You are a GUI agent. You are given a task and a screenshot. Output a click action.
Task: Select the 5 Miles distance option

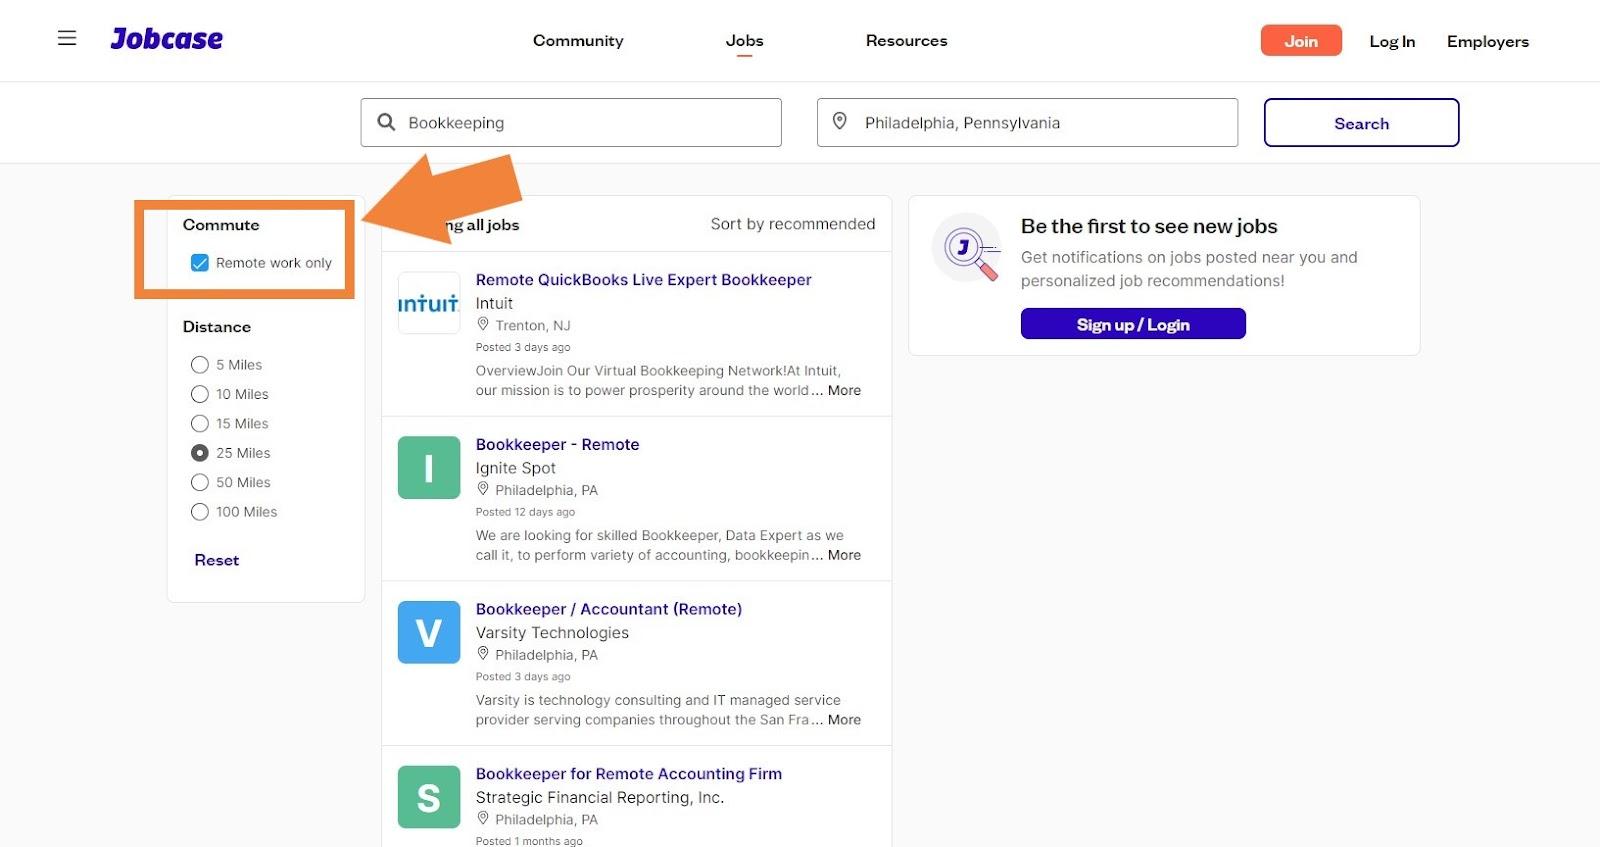200,365
